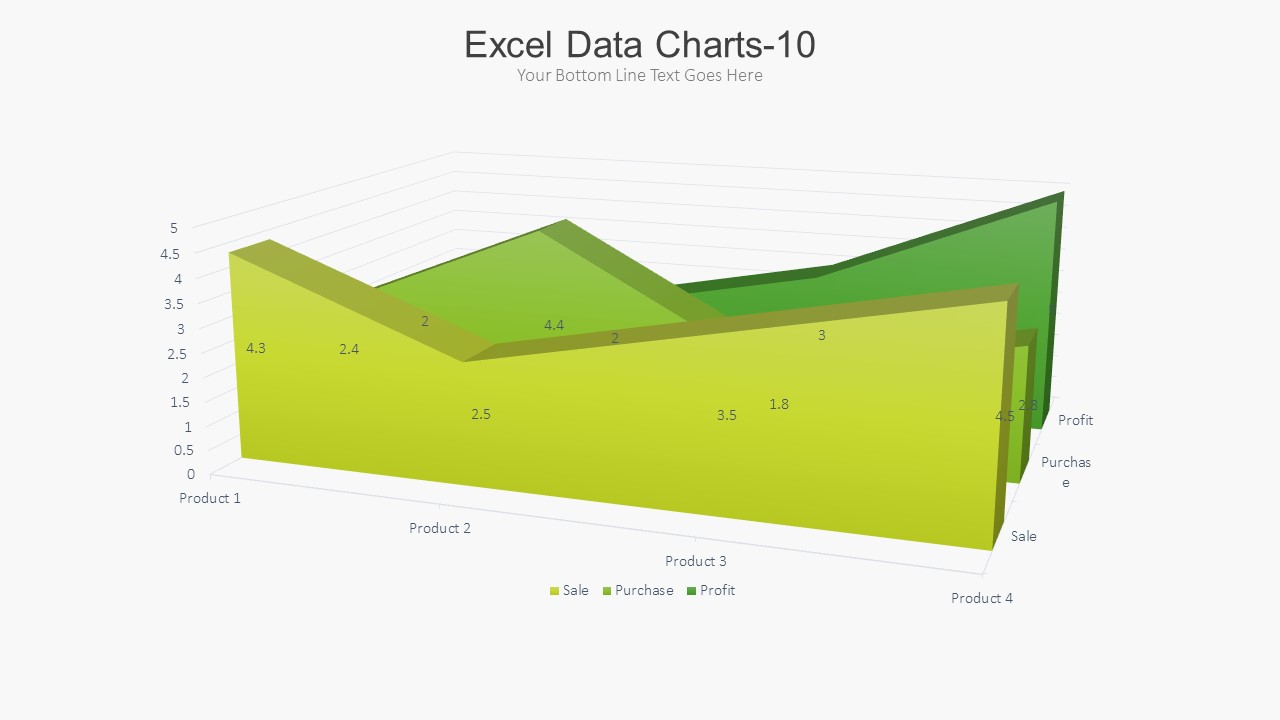This screenshot has height=720, width=1280.
Task: Click the Profit label on the depth axis
Action: coord(1075,420)
